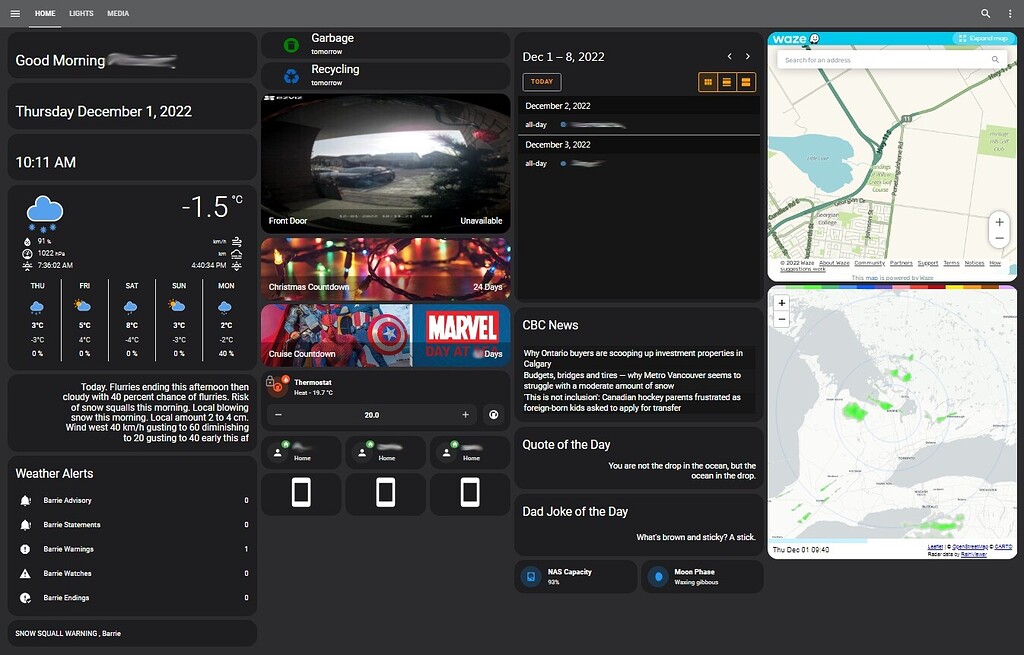Viewport: 1024px width, 655px height.
Task: Click the -1.5 °C temperature reading
Action: pyautogui.click(x=212, y=207)
